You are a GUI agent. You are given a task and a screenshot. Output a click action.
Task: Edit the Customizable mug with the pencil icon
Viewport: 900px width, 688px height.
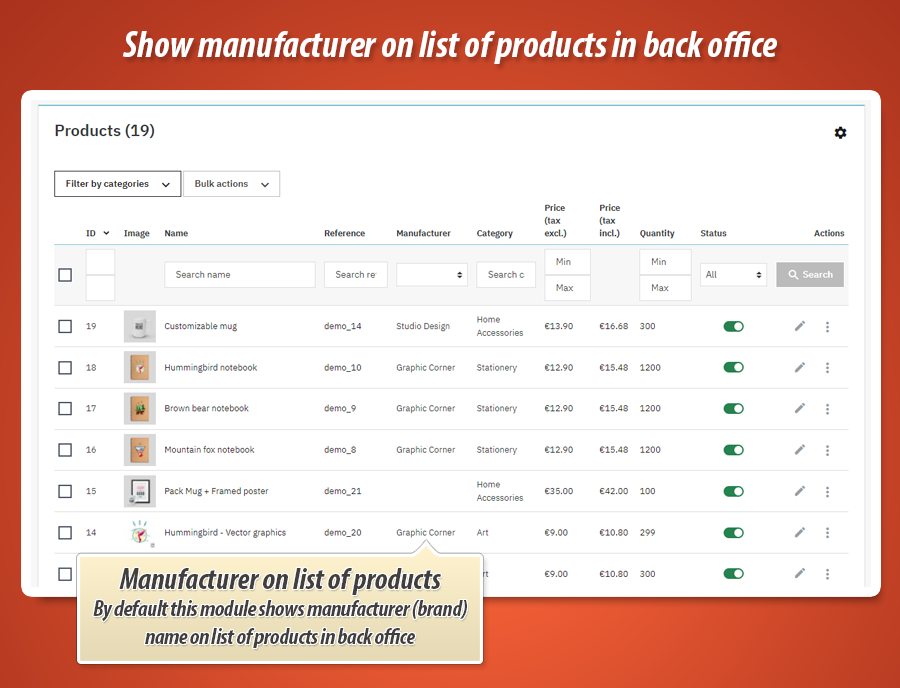(x=799, y=326)
